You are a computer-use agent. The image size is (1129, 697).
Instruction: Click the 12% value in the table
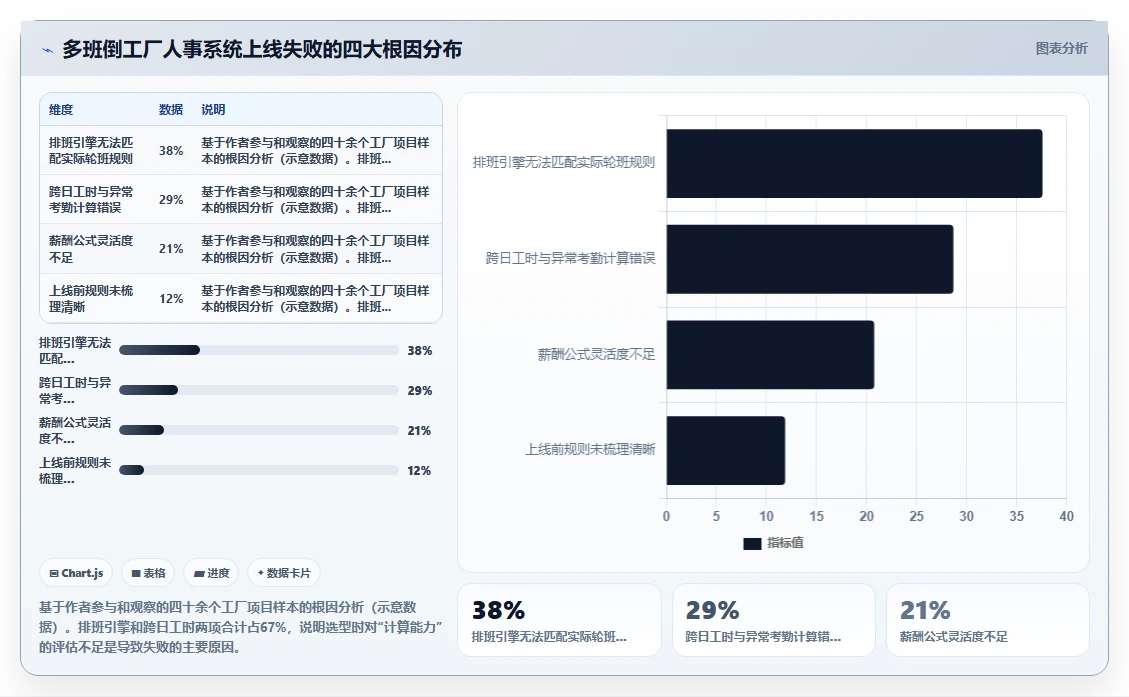[171, 299]
